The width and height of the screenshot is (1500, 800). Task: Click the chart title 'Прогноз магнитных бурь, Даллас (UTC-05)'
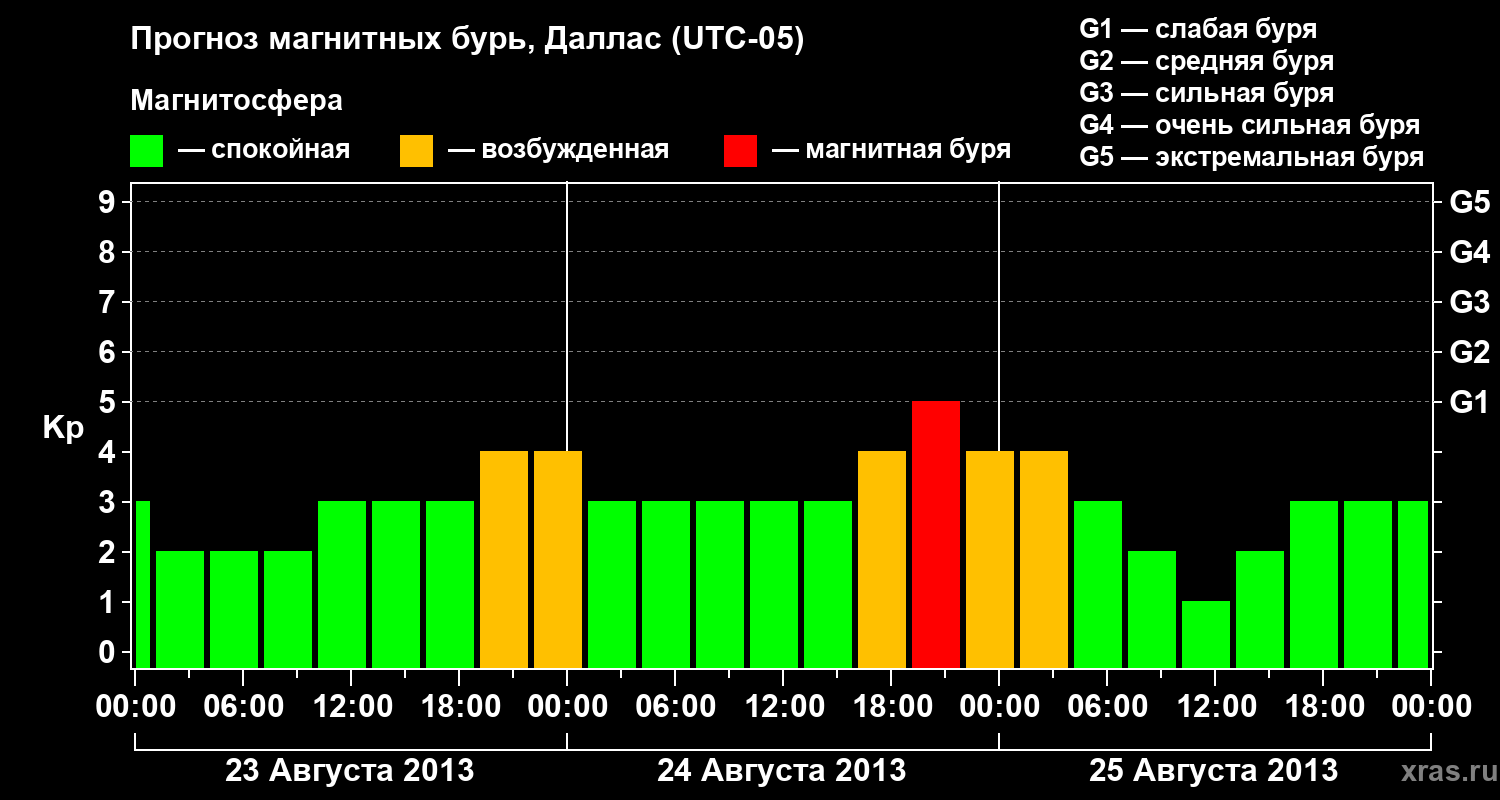click(x=468, y=41)
